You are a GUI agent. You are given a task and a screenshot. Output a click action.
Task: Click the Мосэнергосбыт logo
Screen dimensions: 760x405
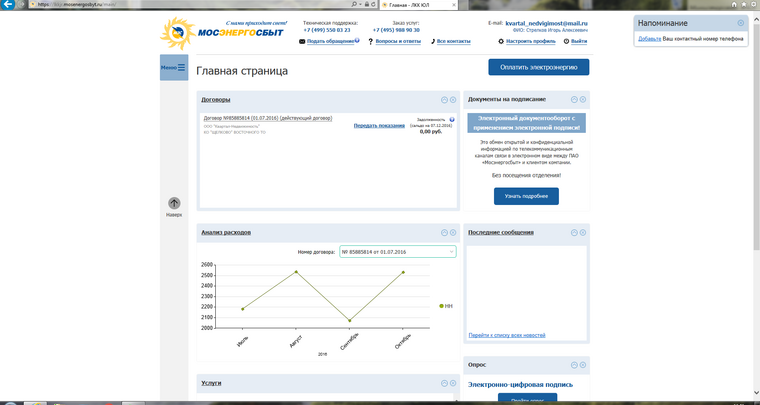(x=222, y=33)
